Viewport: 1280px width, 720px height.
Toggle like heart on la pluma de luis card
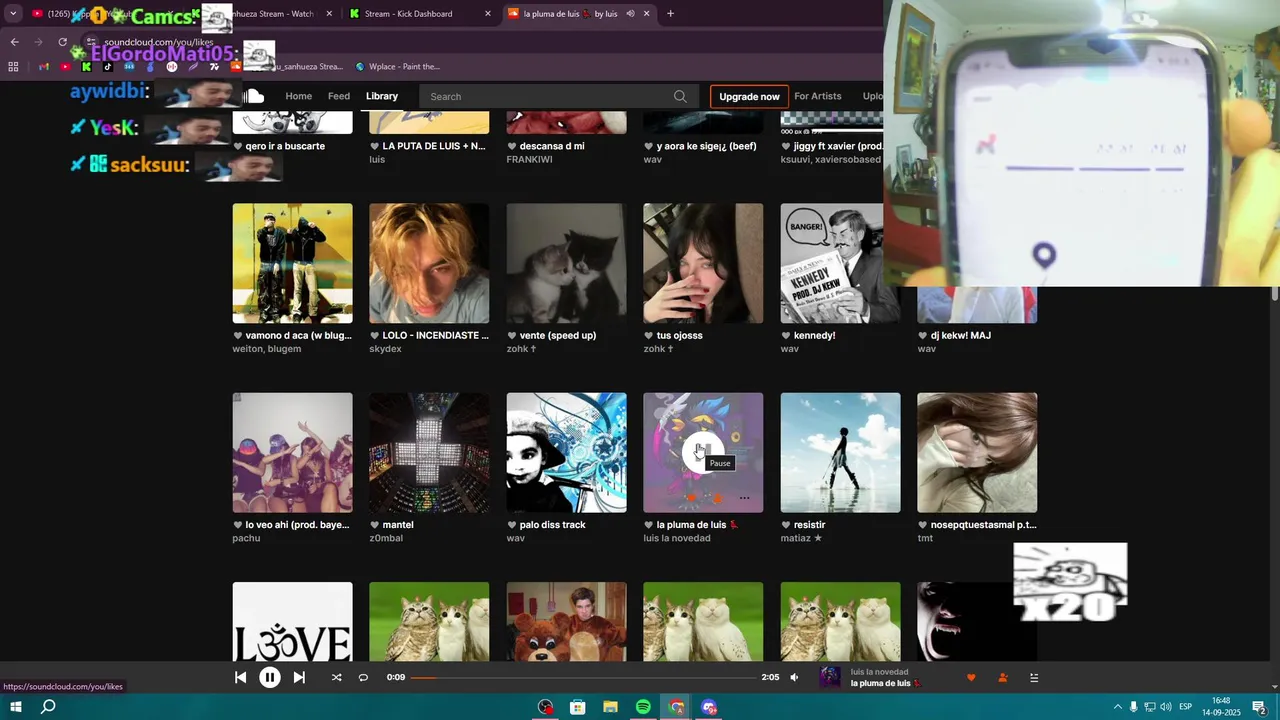pyautogui.click(x=690, y=497)
